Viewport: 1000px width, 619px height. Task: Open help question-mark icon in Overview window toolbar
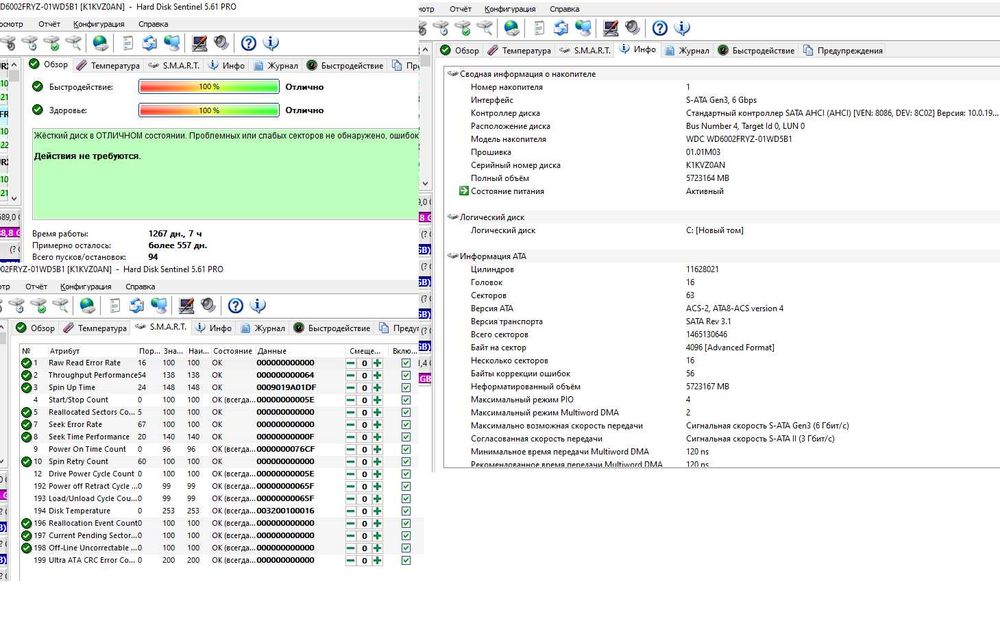click(249, 43)
